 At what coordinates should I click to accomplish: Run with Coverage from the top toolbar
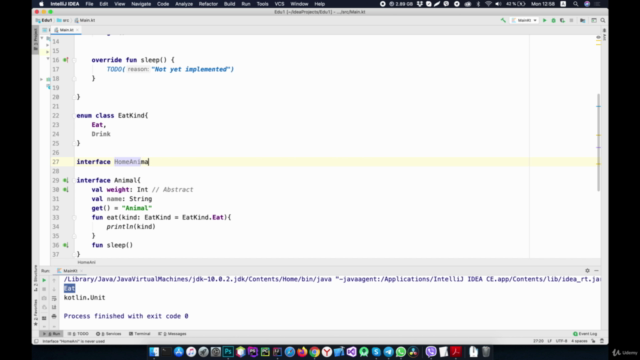point(562,20)
